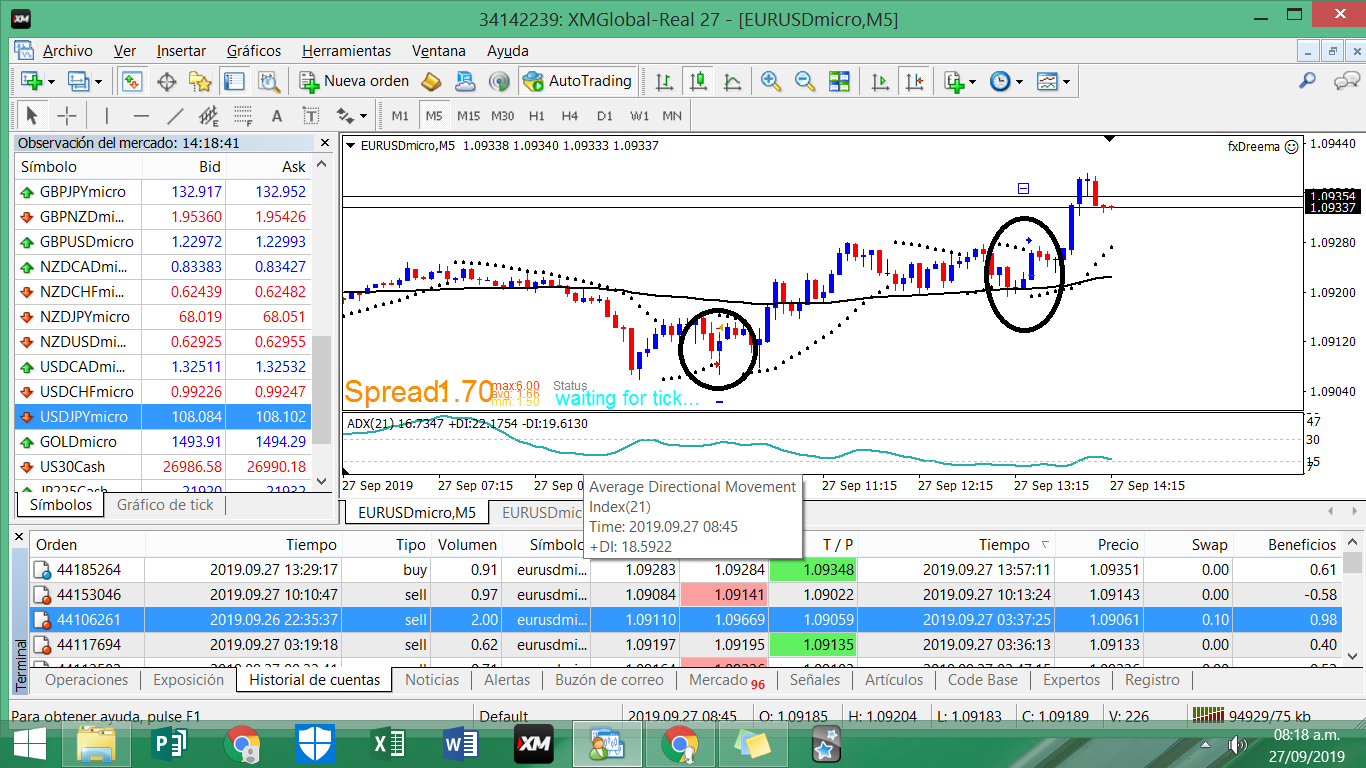The width and height of the screenshot is (1366, 768).
Task: Open the Data Window crosshair-circle icon
Action: (167, 81)
